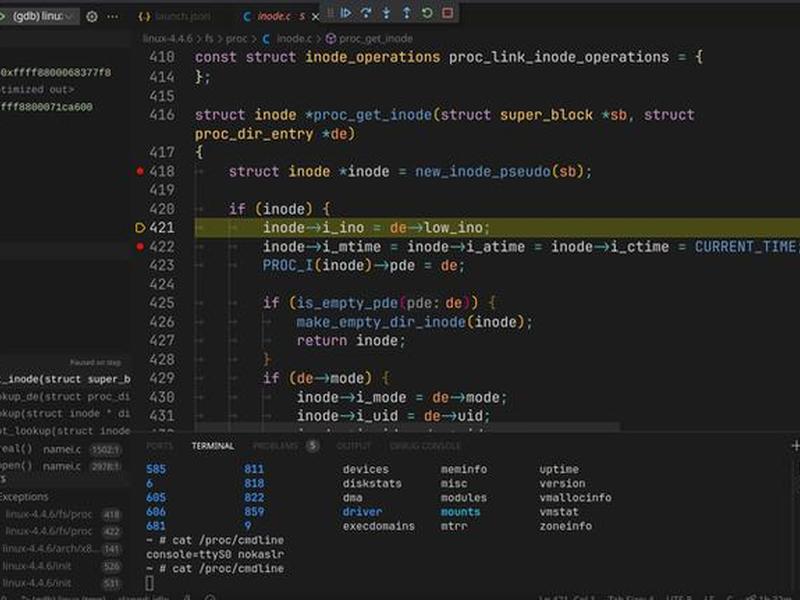
Task: Select the 'optimized out' variable value
Action: 37,89
